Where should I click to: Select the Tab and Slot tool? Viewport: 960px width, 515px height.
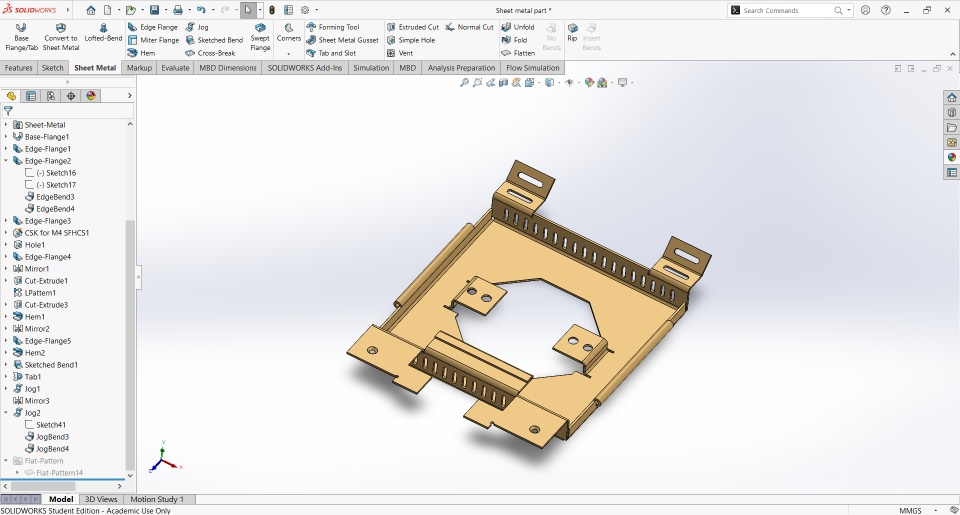pos(331,53)
